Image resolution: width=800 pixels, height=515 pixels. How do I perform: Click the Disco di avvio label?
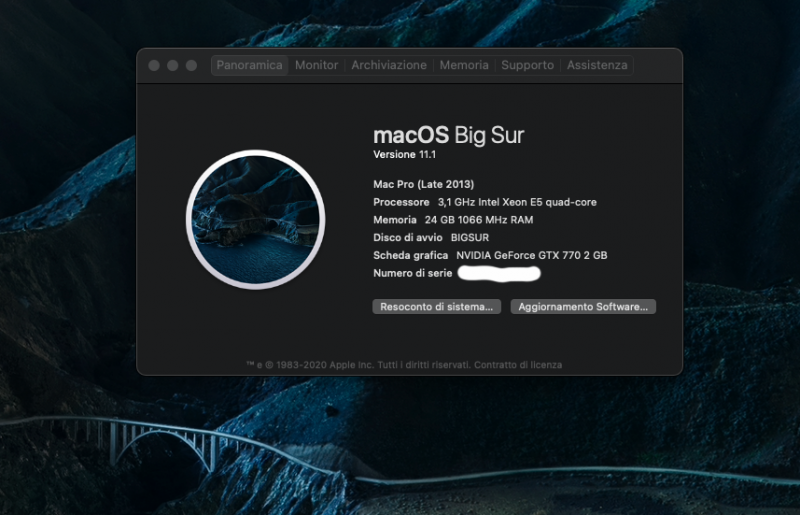click(x=408, y=238)
